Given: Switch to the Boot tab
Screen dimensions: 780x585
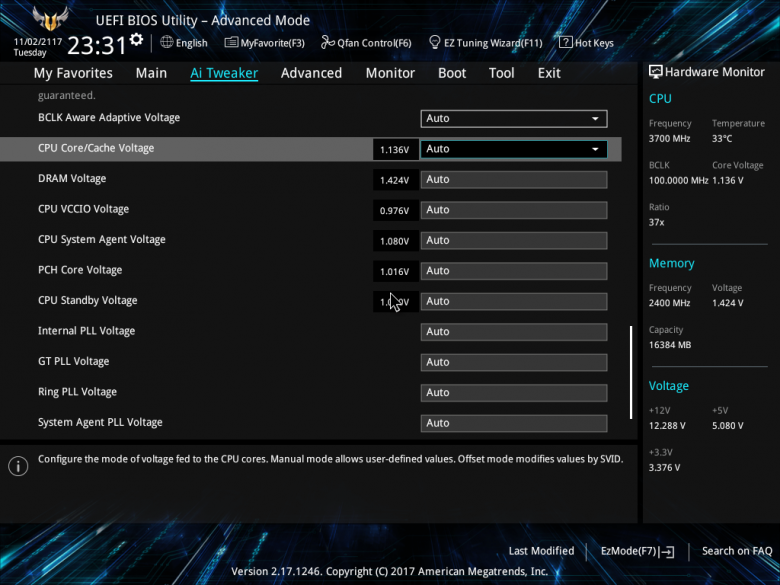Looking at the screenshot, I should point(452,73).
